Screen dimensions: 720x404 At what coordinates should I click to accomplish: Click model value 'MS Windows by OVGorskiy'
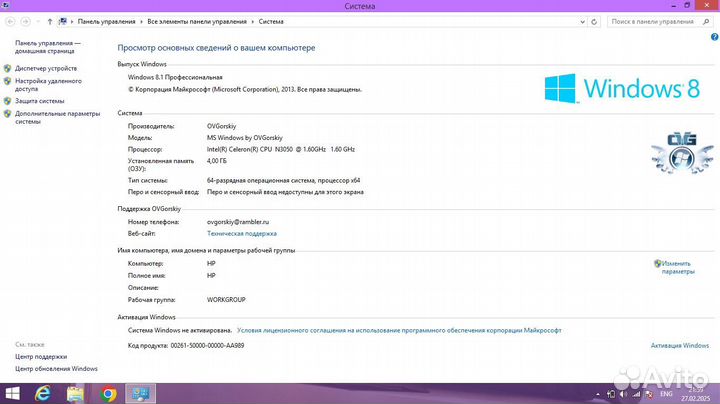coord(245,138)
